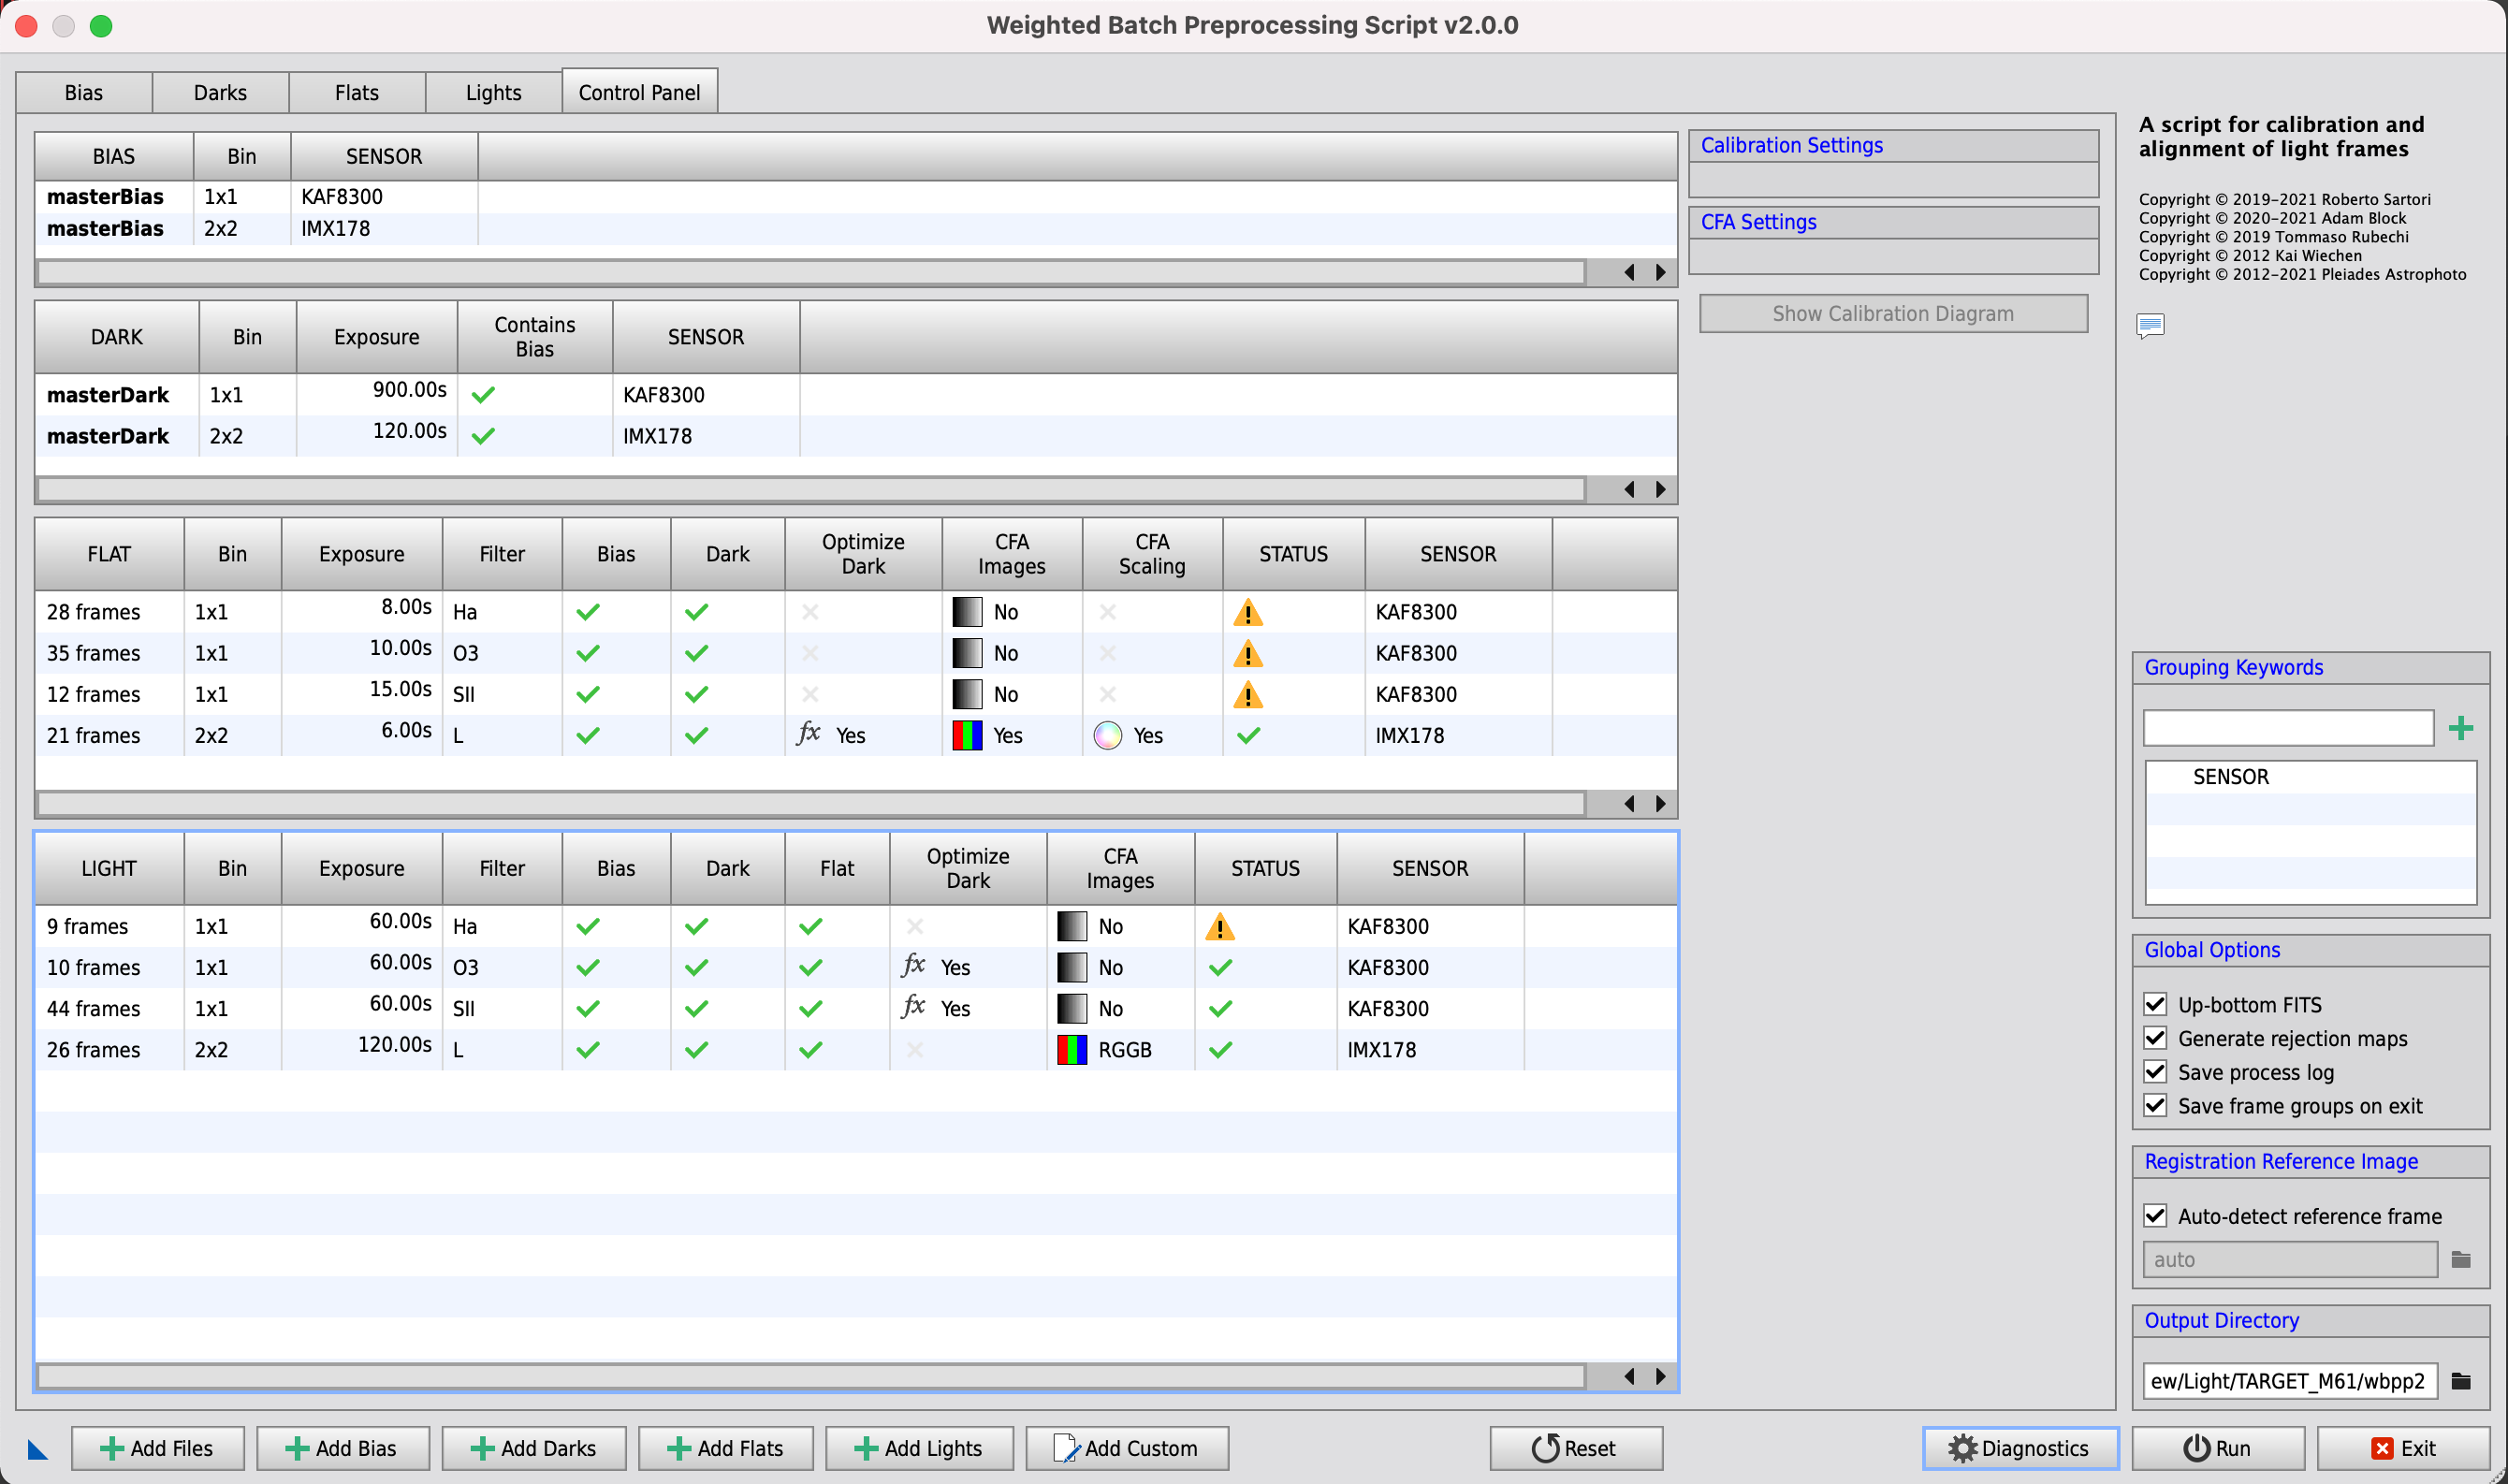The height and width of the screenshot is (1484, 2508).
Task: Click Add Flats button
Action: [726, 1448]
